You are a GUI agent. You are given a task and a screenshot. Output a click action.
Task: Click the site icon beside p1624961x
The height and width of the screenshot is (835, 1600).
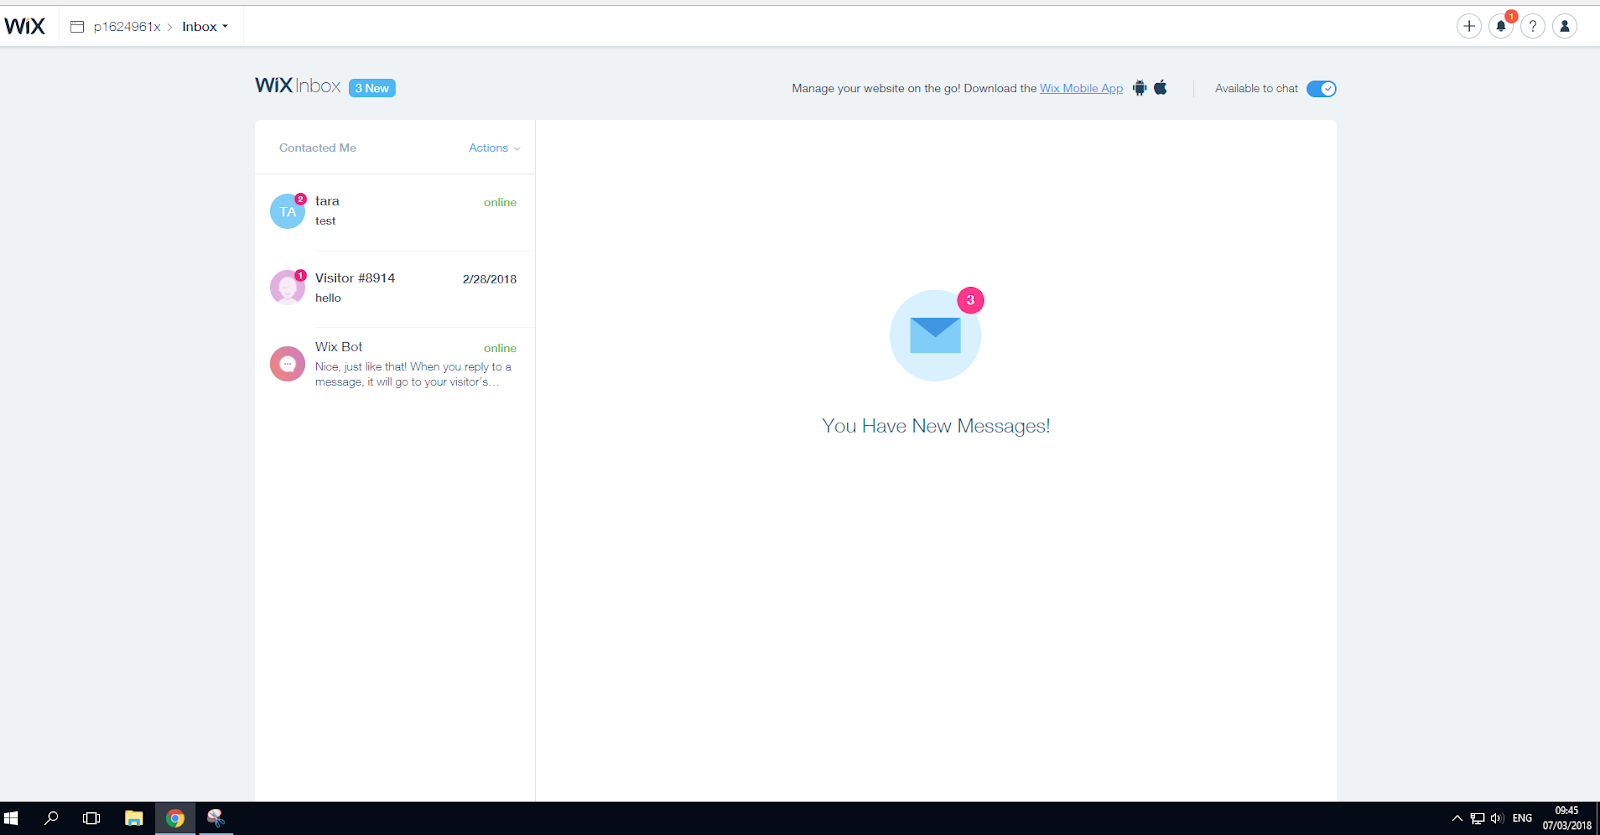[x=77, y=27]
